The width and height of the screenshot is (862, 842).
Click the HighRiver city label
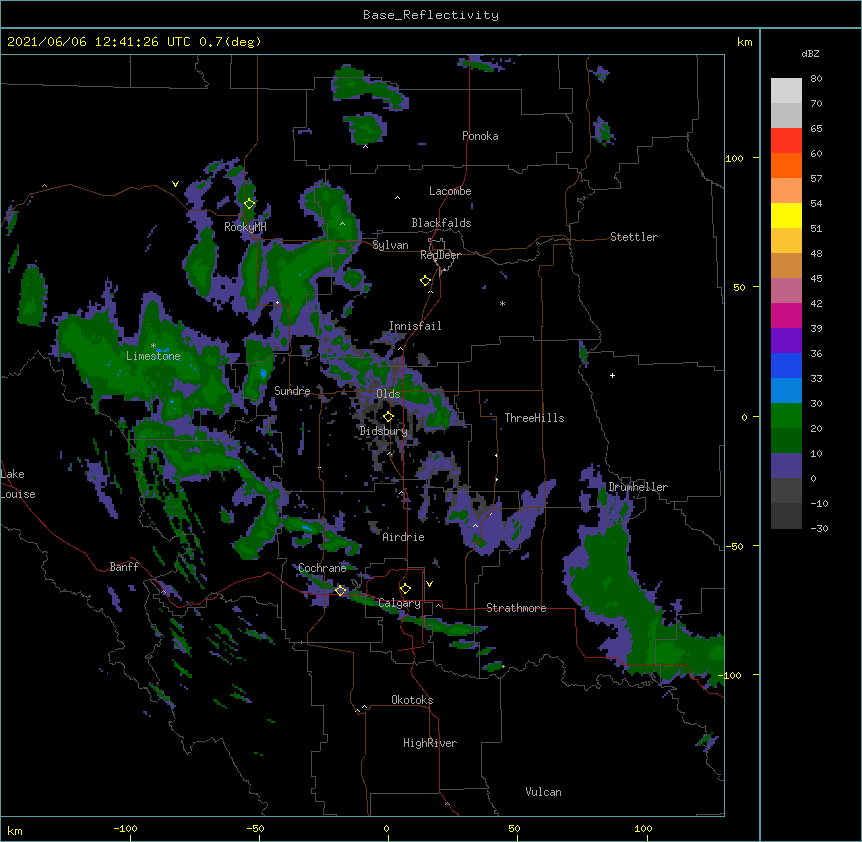(x=430, y=743)
